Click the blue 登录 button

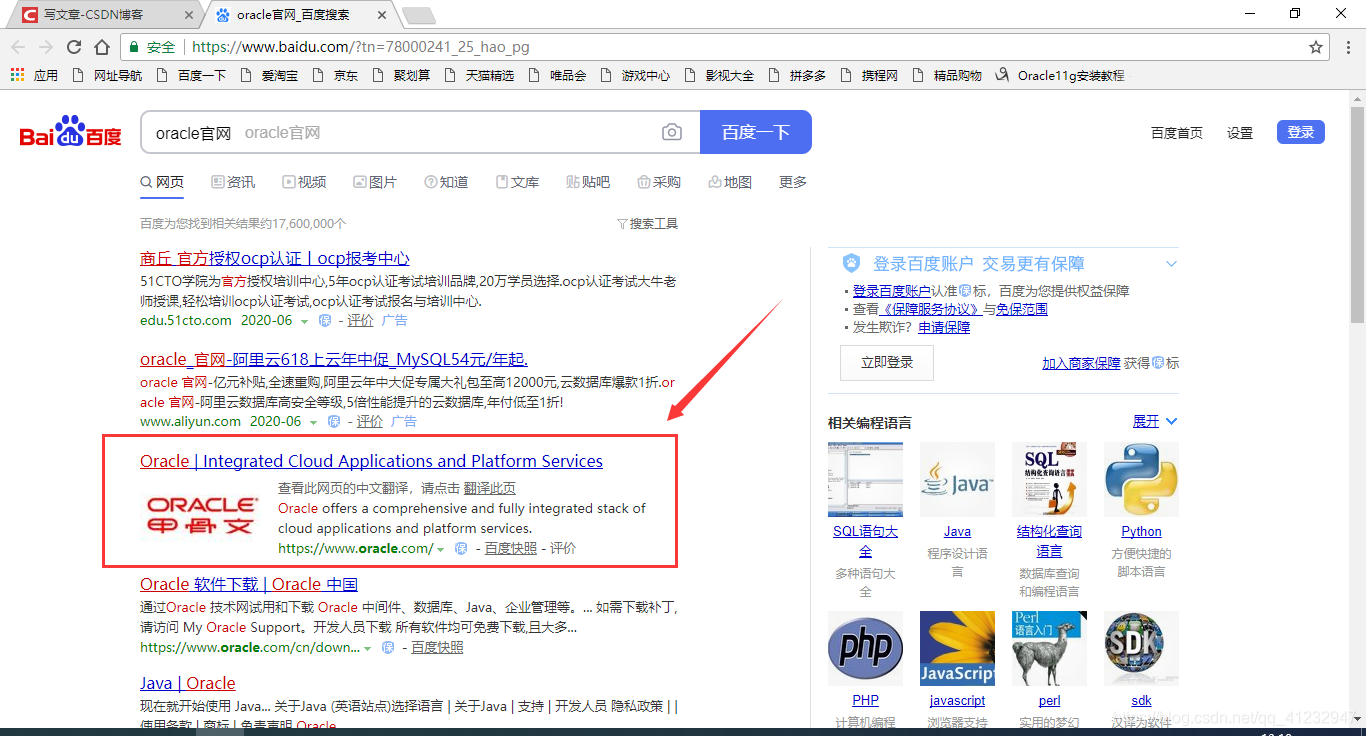(x=1301, y=132)
